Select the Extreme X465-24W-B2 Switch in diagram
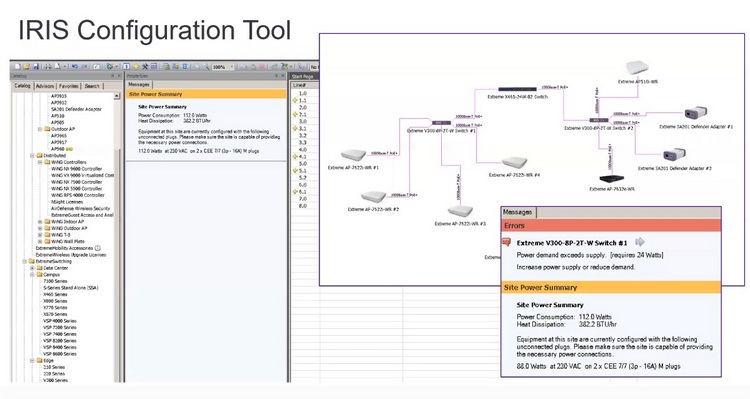The height and width of the screenshot is (399, 750). [x=517, y=89]
